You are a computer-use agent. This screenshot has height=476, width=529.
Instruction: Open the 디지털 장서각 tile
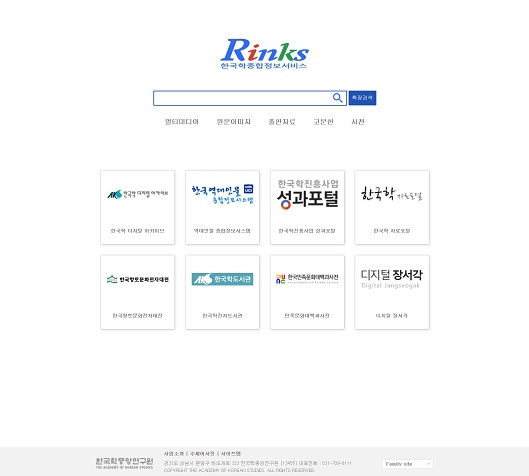[392, 292]
